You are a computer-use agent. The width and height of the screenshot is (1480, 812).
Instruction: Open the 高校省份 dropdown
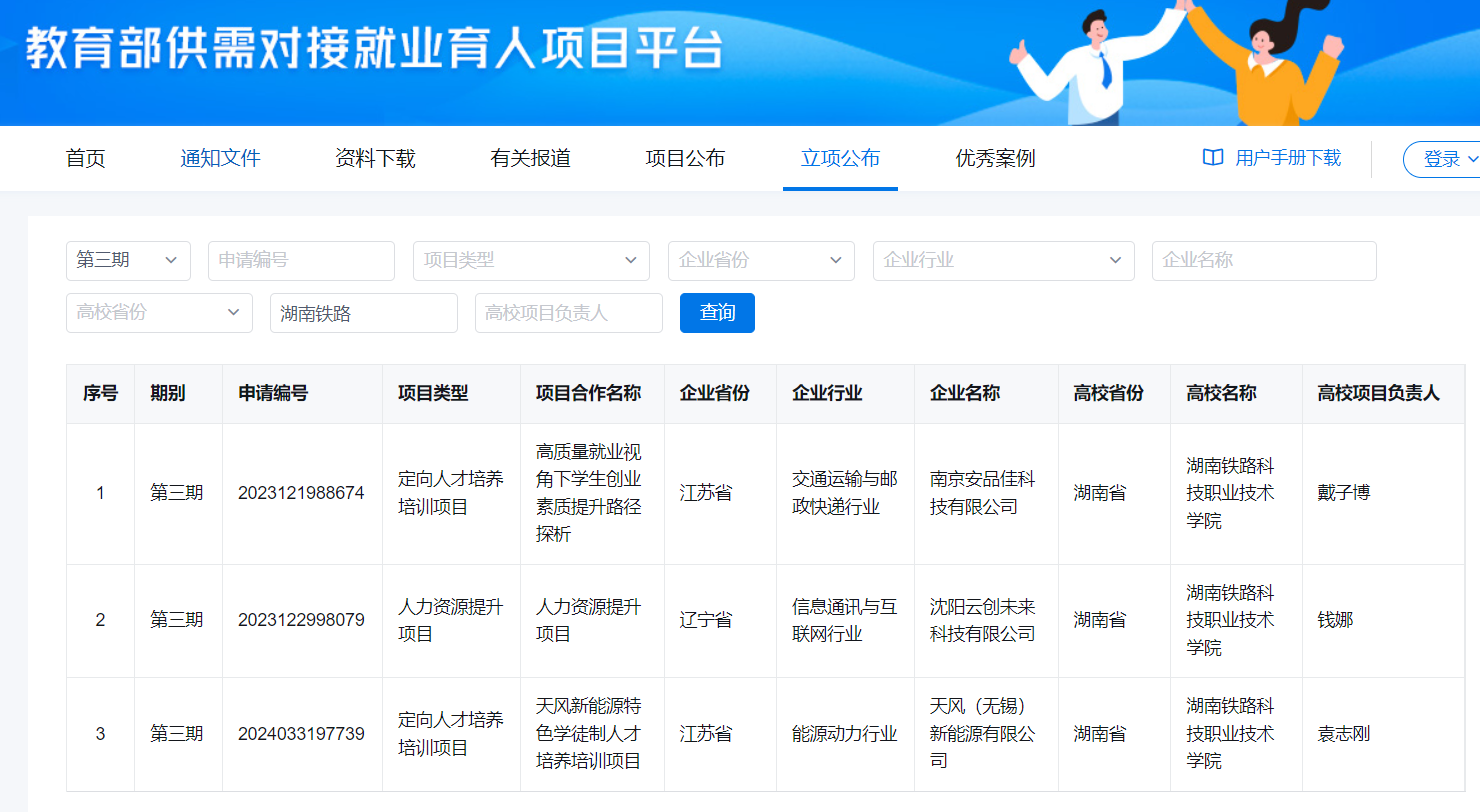[x=159, y=312]
